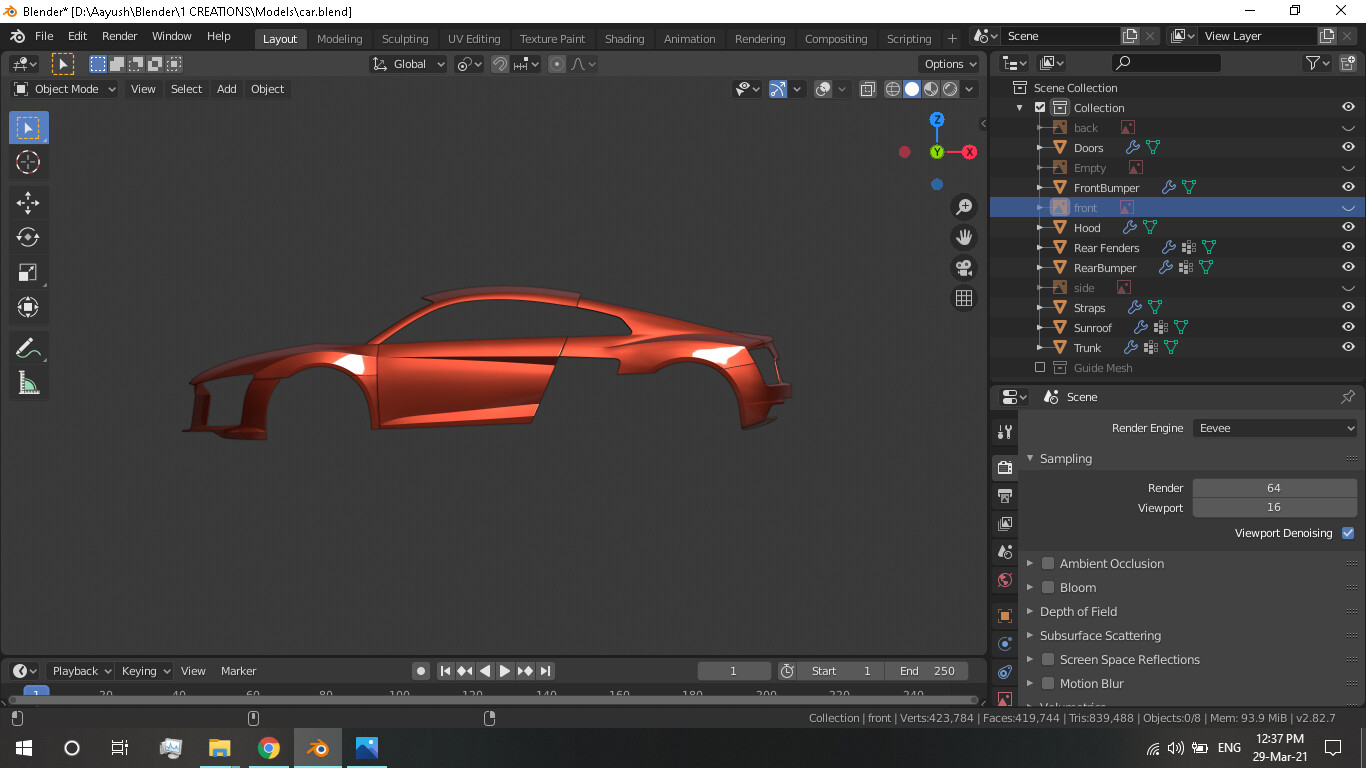Activate the Rotate tool
The height and width of the screenshot is (768, 1366).
[28, 236]
